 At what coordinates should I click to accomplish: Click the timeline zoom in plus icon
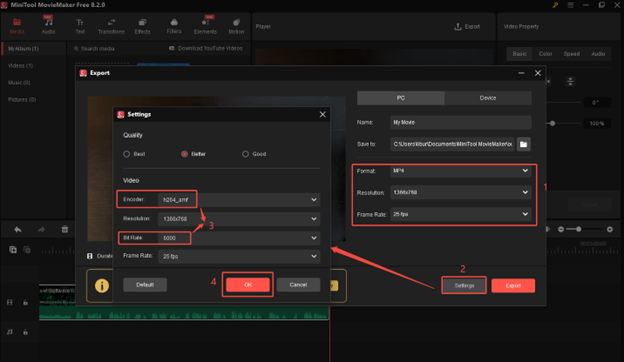(x=610, y=229)
